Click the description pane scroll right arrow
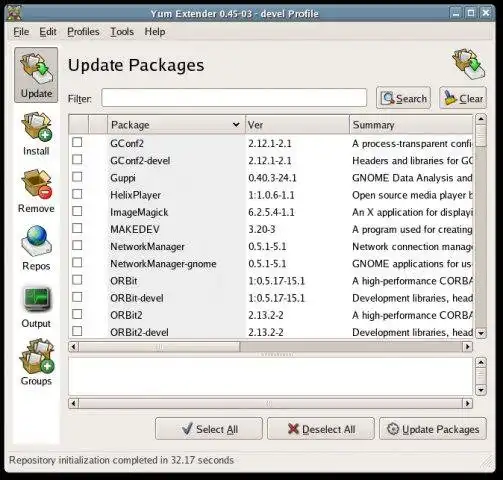Image resolution: width=503 pixels, height=480 pixels. [x=467, y=403]
